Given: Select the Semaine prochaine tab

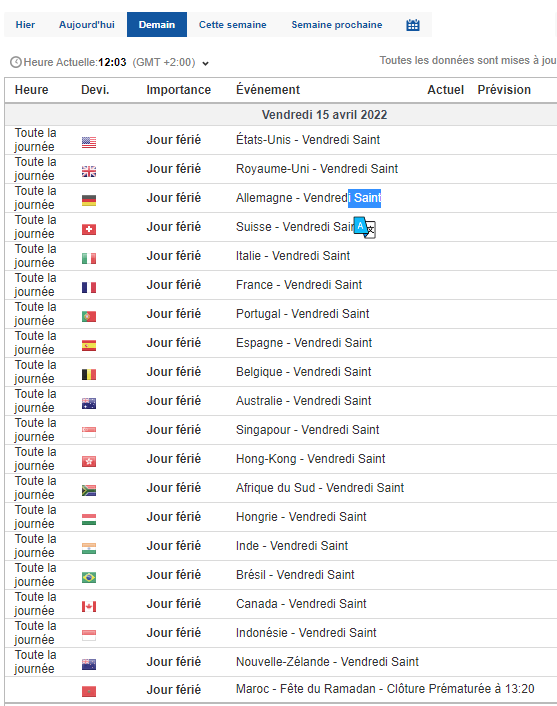Looking at the screenshot, I should (337, 25).
